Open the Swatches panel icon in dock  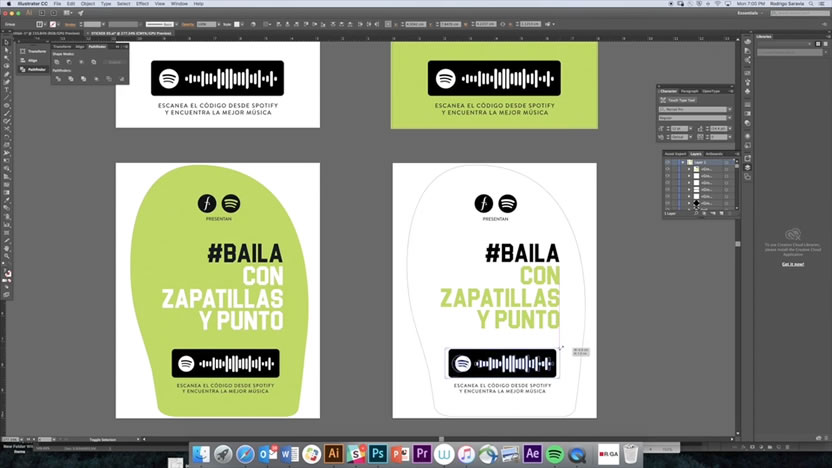coord(748,73)
